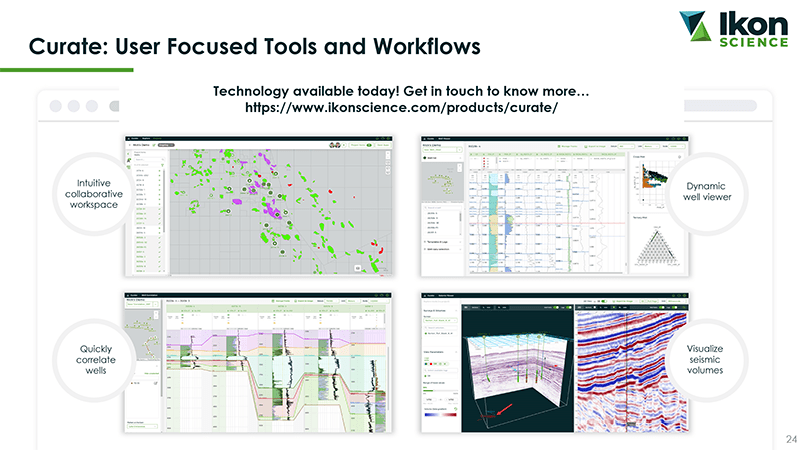Viewport: 800px width, 450px height.
Task: Toggle the rightmost switch in the 3D view header
Action: [568, 308]
